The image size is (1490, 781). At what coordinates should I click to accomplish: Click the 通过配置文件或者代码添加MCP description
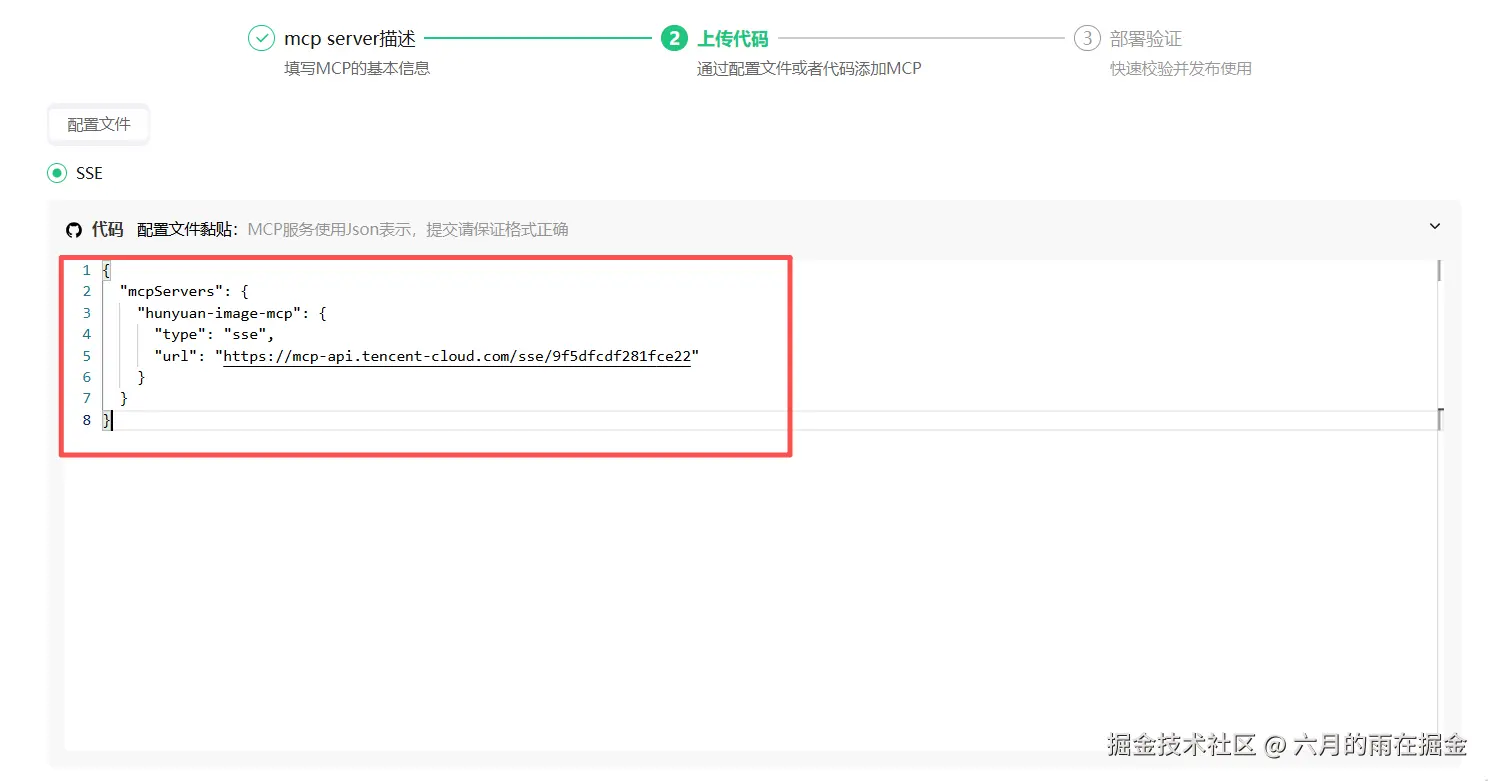click(x=809, y=68)
